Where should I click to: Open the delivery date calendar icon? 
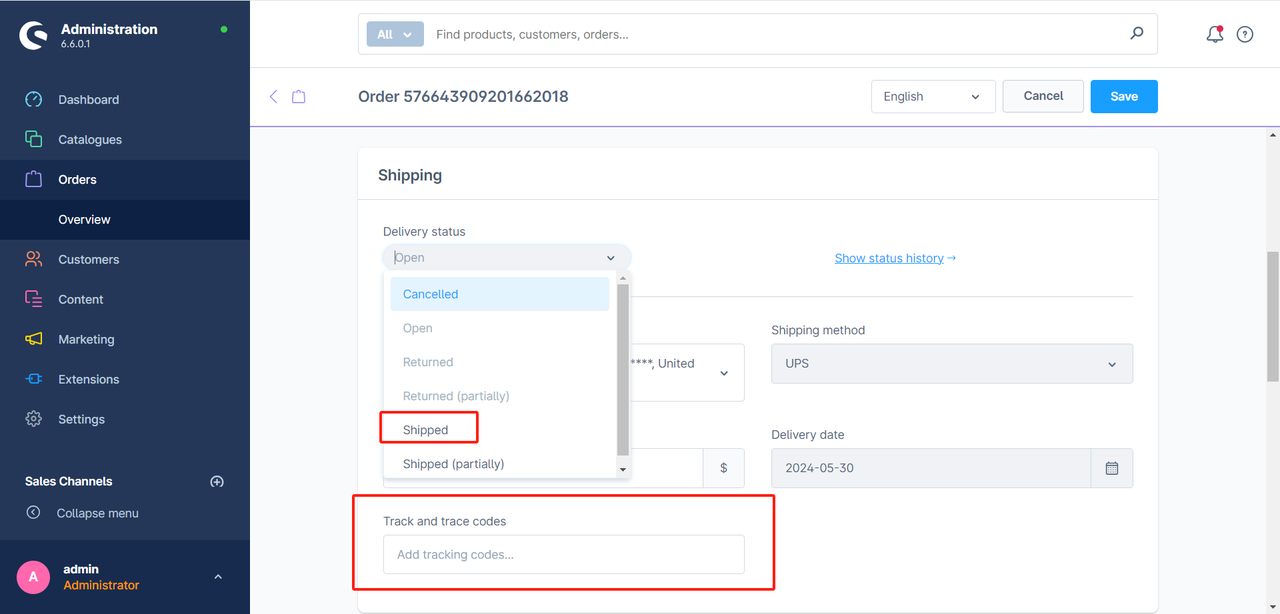1111,468
